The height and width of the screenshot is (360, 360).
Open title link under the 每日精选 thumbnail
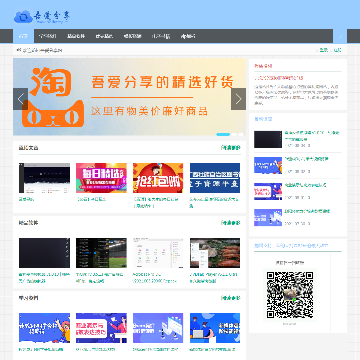point(91,199)
